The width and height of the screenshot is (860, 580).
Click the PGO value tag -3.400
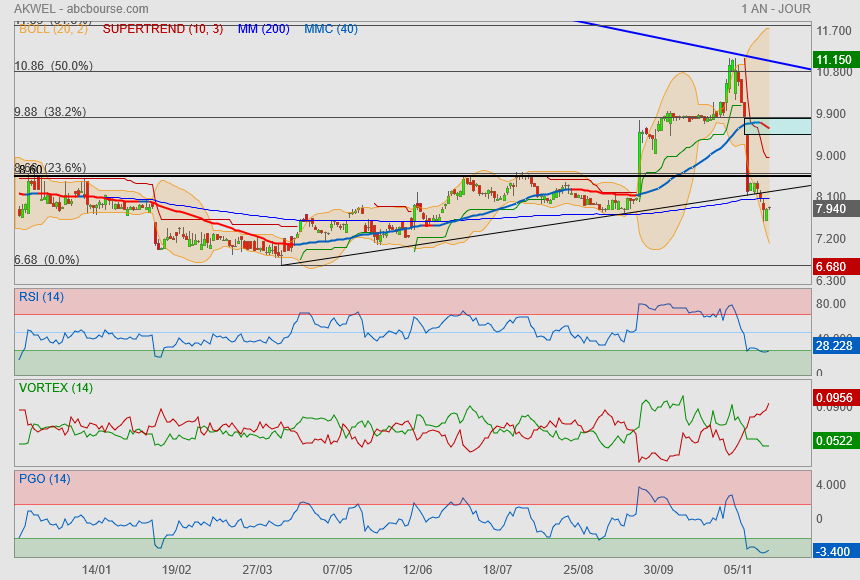(x=833, y=550)
